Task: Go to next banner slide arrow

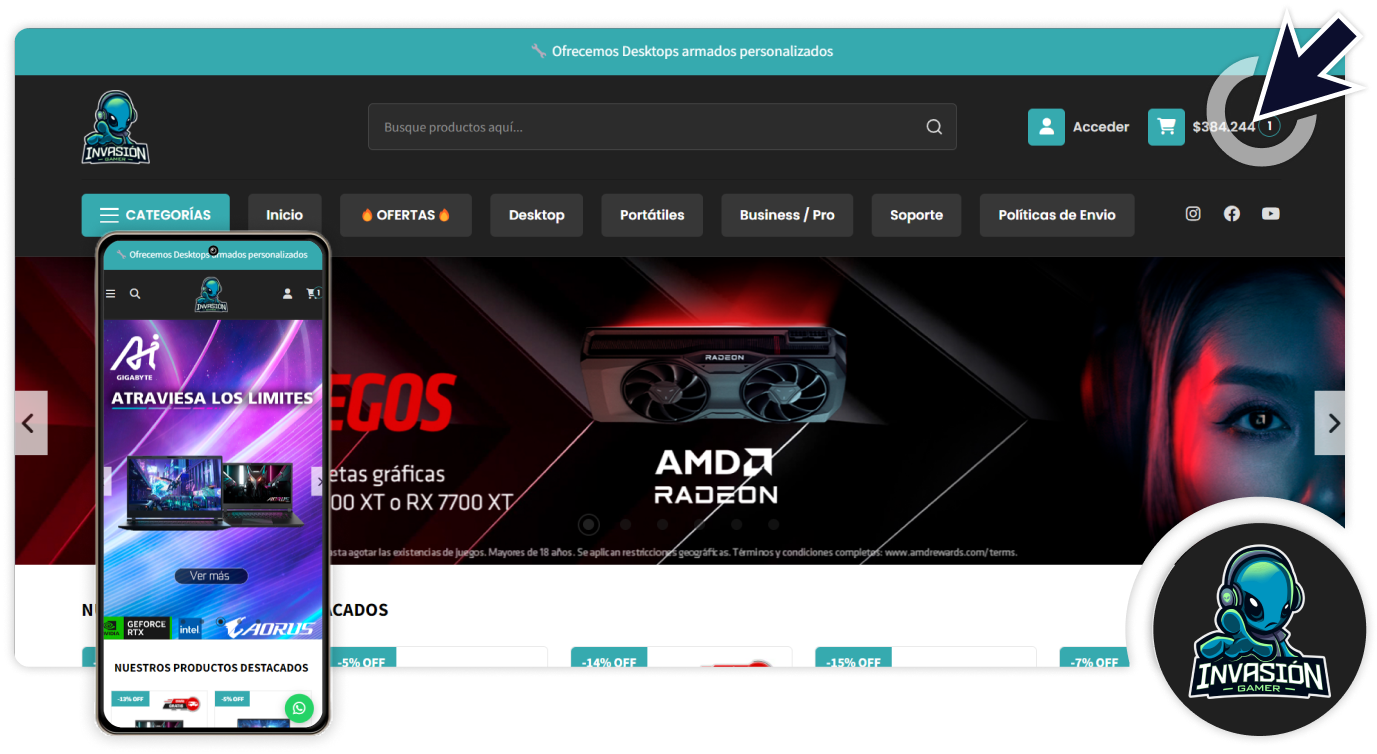Action: point(1331,423)
